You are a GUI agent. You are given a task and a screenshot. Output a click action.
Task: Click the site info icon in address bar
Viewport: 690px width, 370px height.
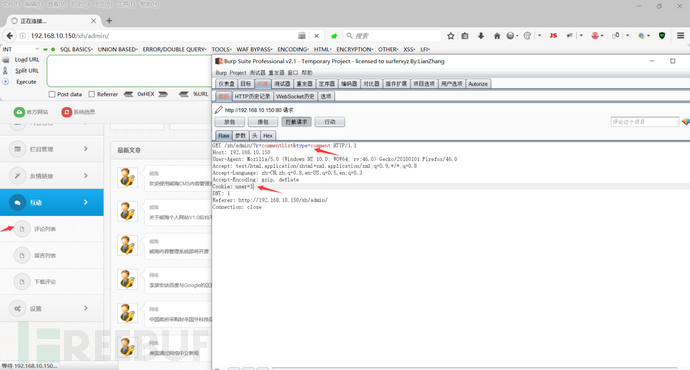click(x=22, y=36)
